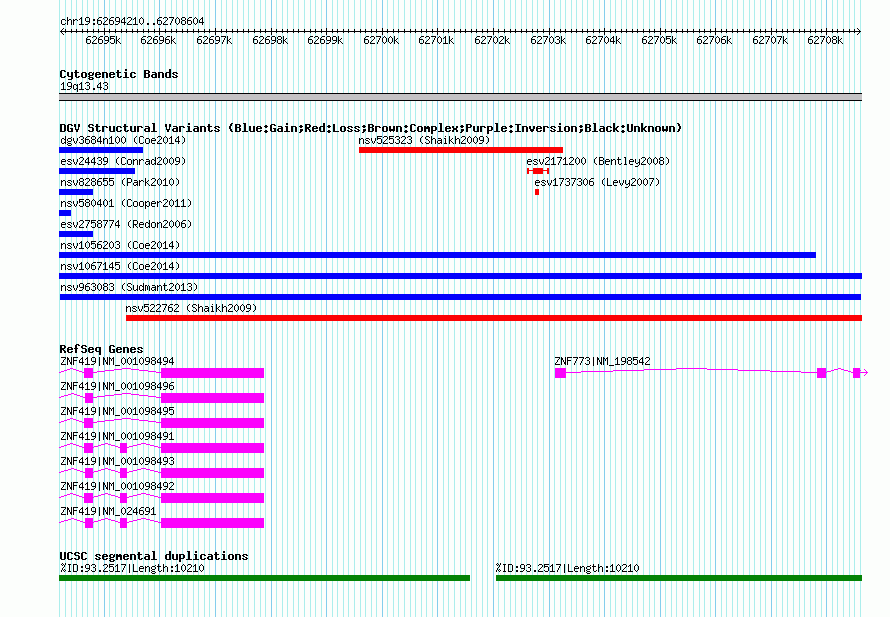Click the nsv522762 (Shaikh2009) label text
Viewport: 890px width, 617px height.
191,308
